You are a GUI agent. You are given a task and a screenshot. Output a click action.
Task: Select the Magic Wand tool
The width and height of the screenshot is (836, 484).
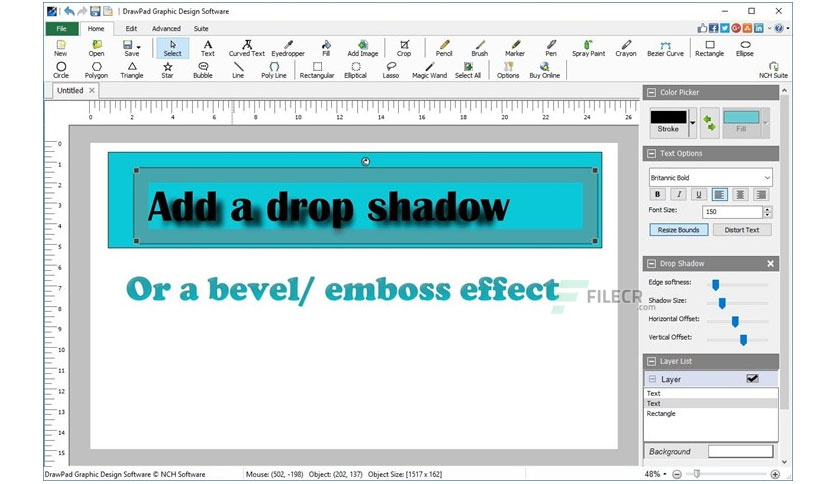(x=429, y=70)
